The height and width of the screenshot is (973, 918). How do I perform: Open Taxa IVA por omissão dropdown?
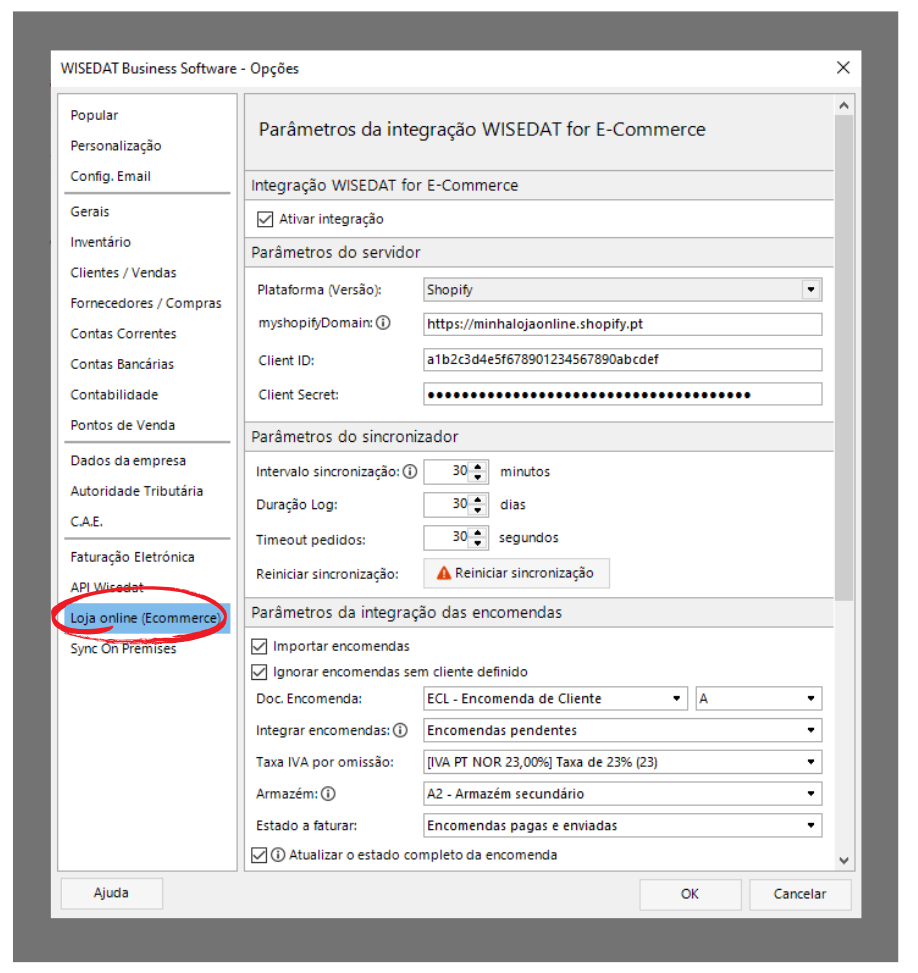point(811,763)
